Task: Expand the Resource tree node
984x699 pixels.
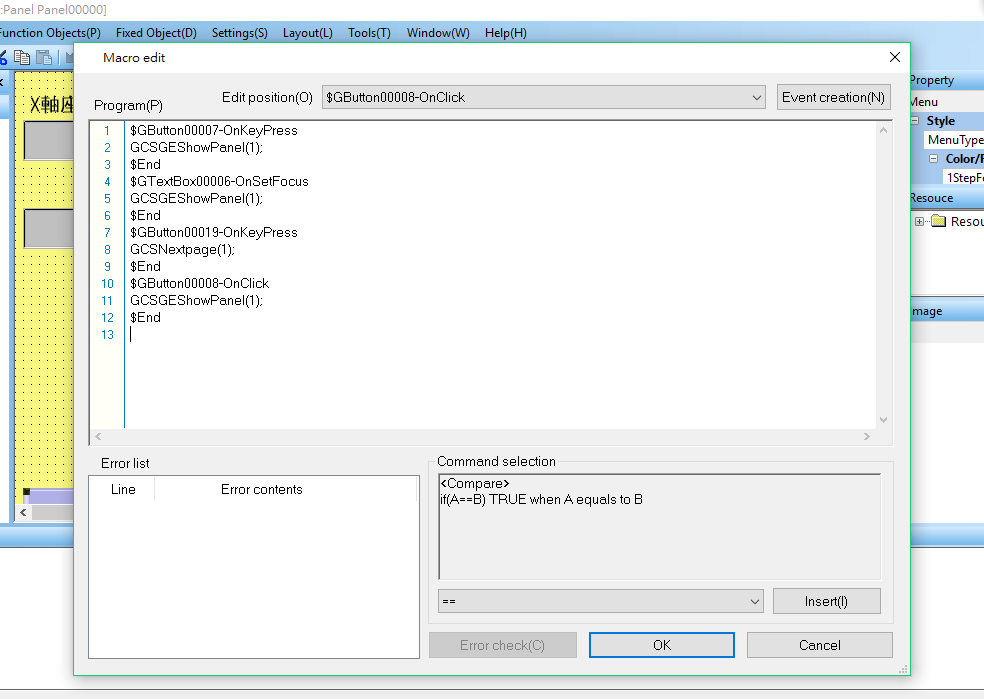Action: pyautogui.click(x=919, y=221)
